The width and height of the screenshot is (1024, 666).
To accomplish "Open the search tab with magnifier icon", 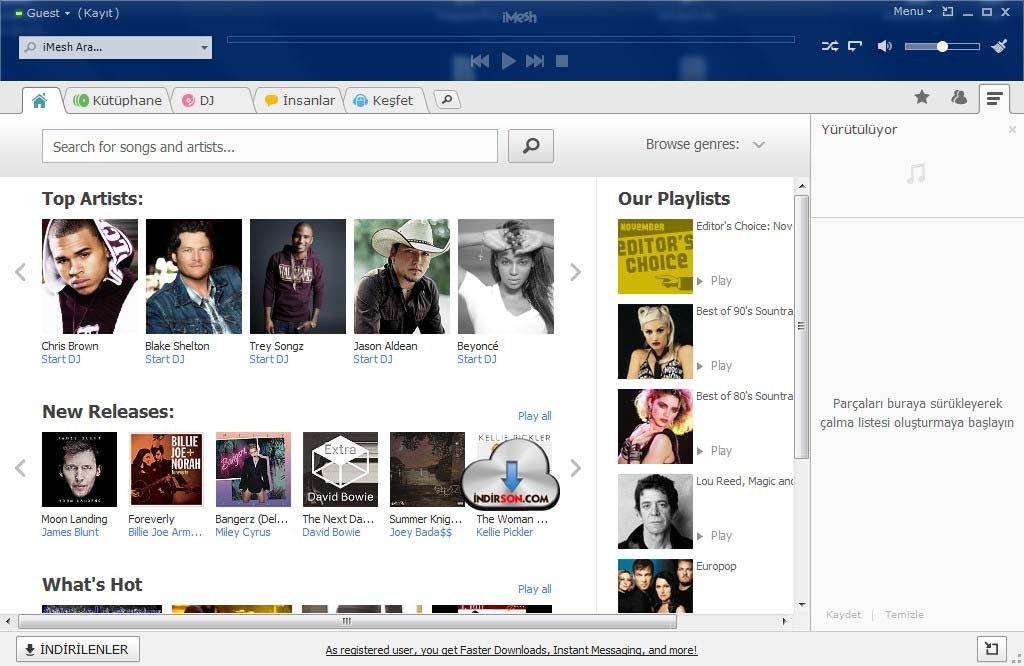I will click(x=447, y=100).
